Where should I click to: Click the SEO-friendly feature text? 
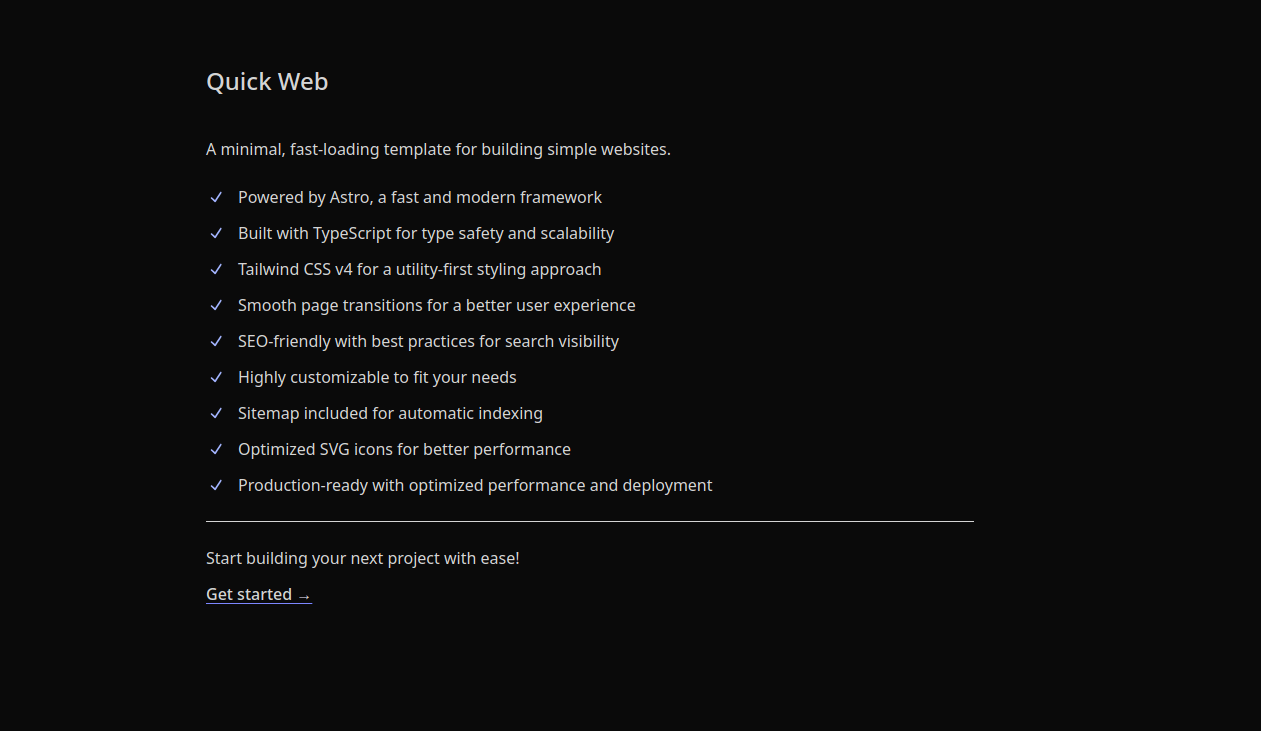coord(428,342)
